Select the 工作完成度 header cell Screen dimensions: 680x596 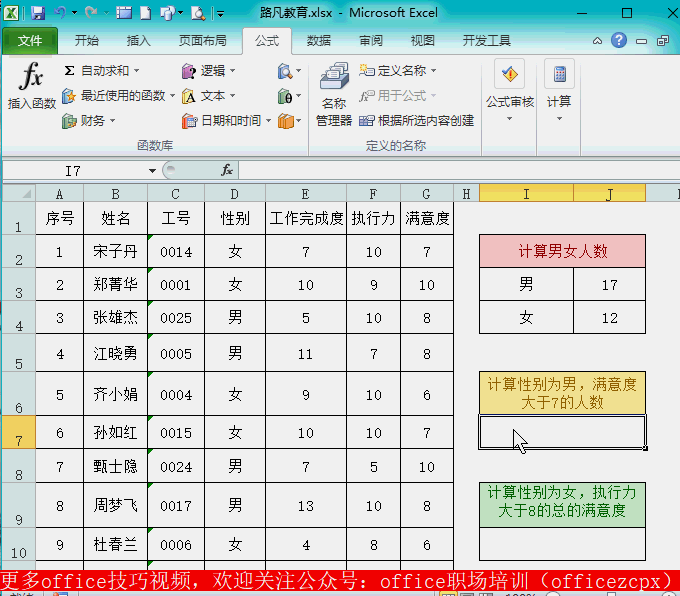[306, 218]
